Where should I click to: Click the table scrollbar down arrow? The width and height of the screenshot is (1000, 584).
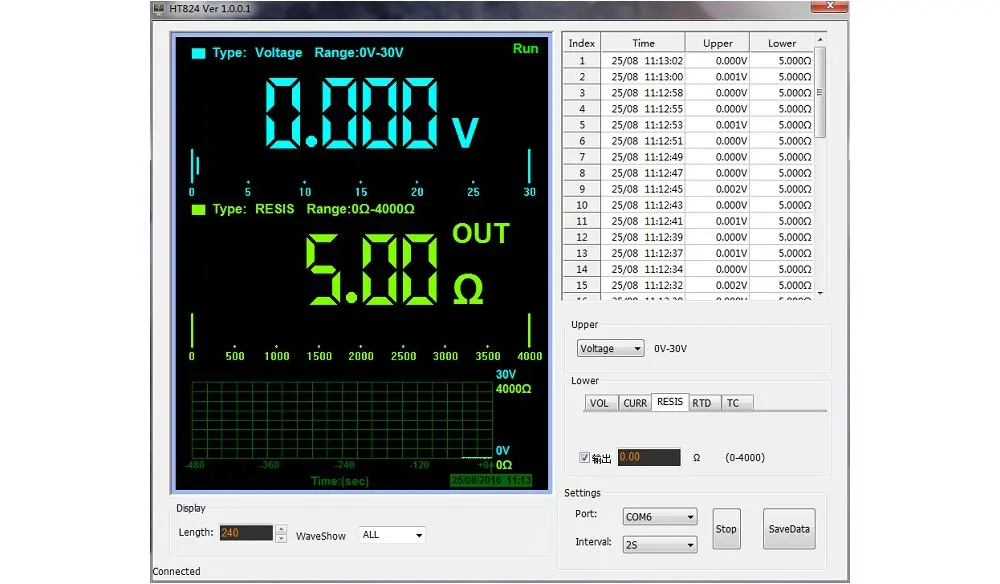820,293
